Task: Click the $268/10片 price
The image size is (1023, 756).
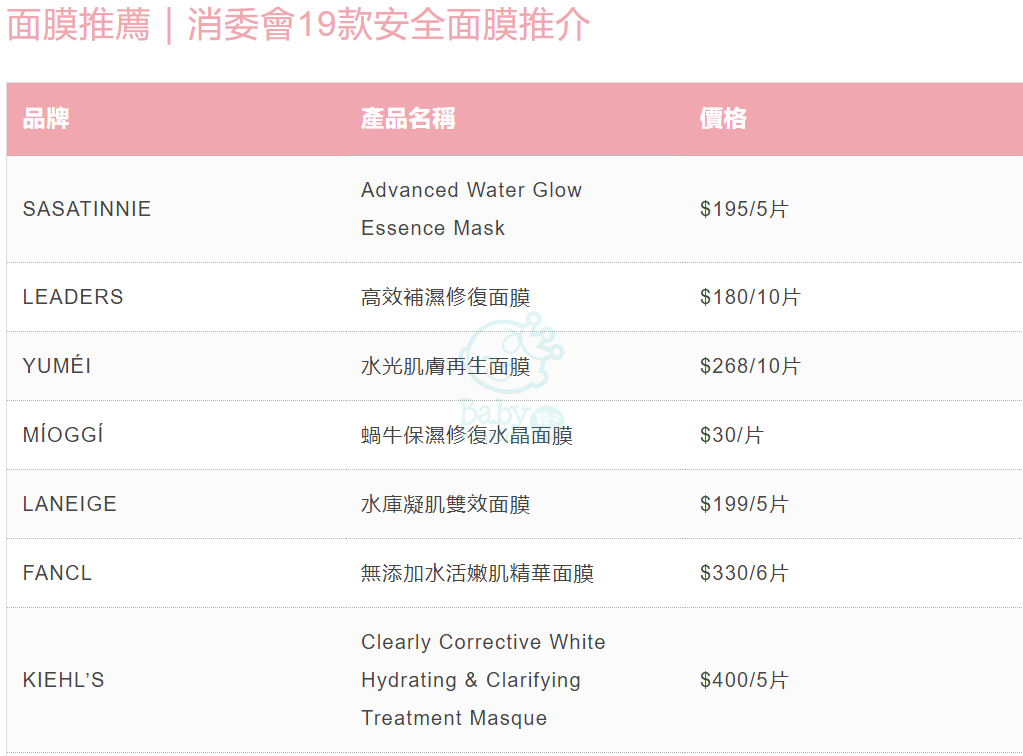Action: [x=750, y=366]
